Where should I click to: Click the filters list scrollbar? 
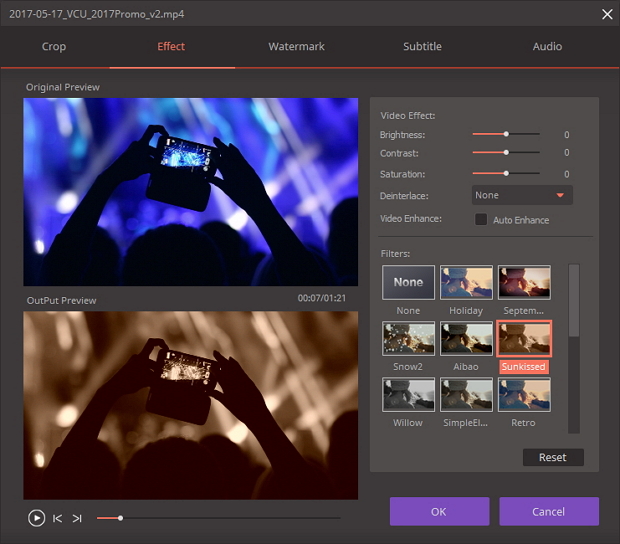point(573,300)
